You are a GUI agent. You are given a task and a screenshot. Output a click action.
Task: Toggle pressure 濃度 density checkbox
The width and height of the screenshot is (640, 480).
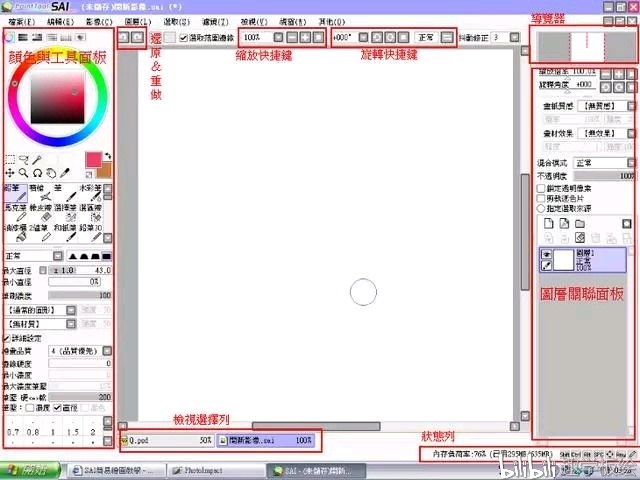click(30, 408)
